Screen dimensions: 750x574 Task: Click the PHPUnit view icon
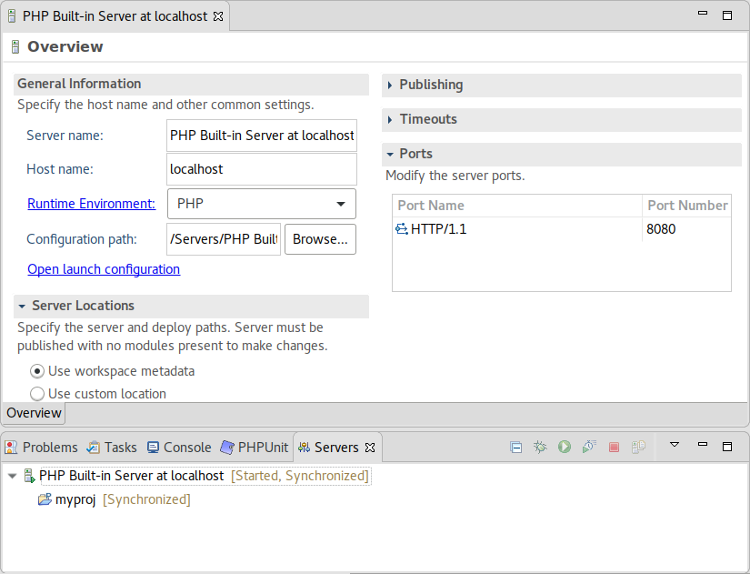[x=227, y=447]
